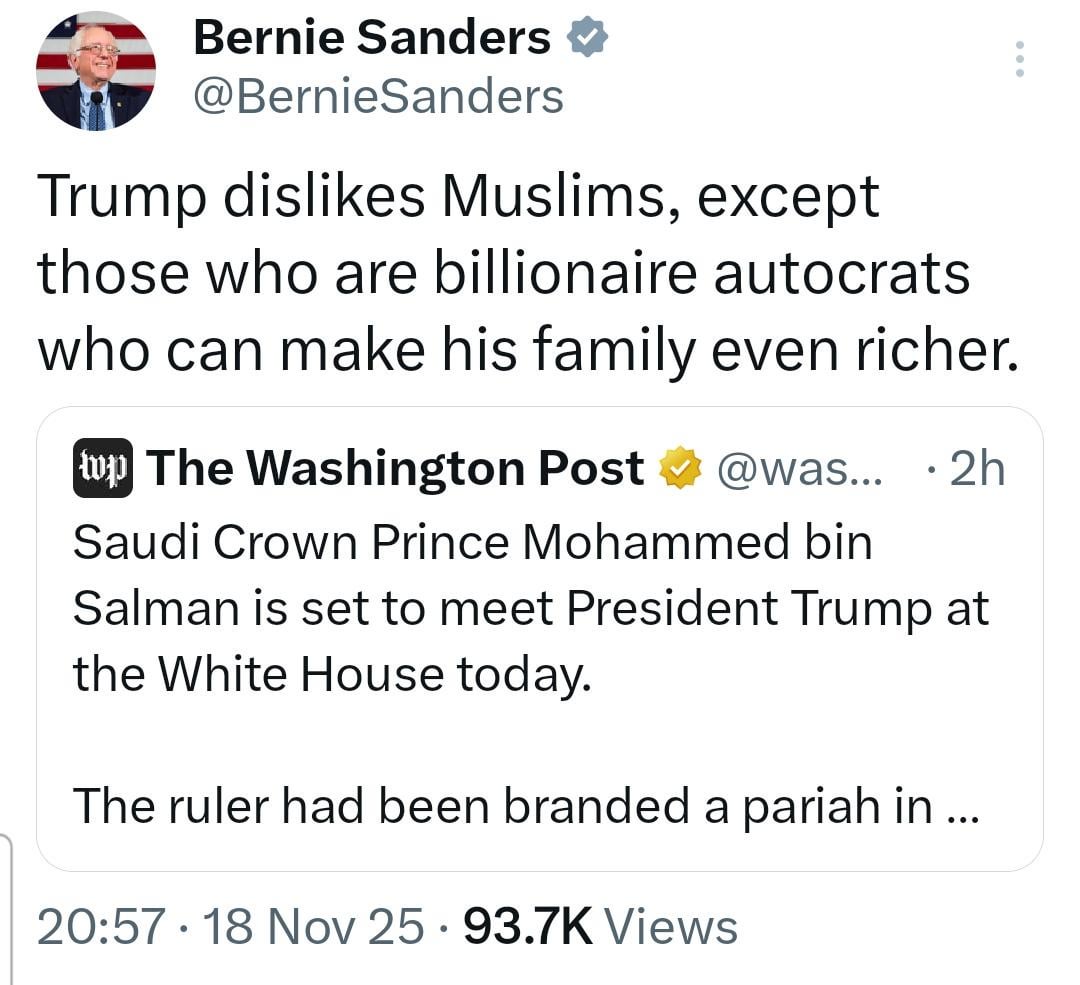Click the word "Views" below the post
The height and width of the screenshot is (985, 1080).
(x=672, y=926)
